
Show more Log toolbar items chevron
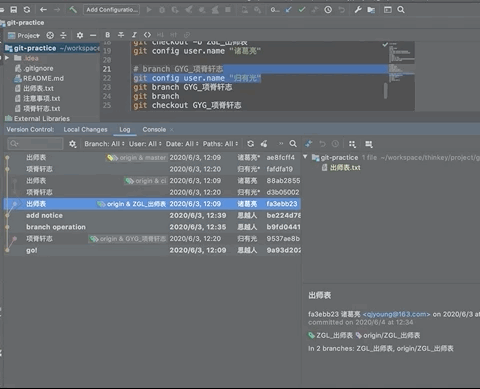coord(281,144)
